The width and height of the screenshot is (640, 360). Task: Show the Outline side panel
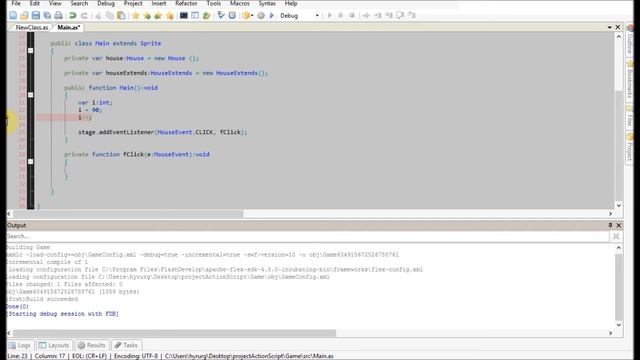630,40
